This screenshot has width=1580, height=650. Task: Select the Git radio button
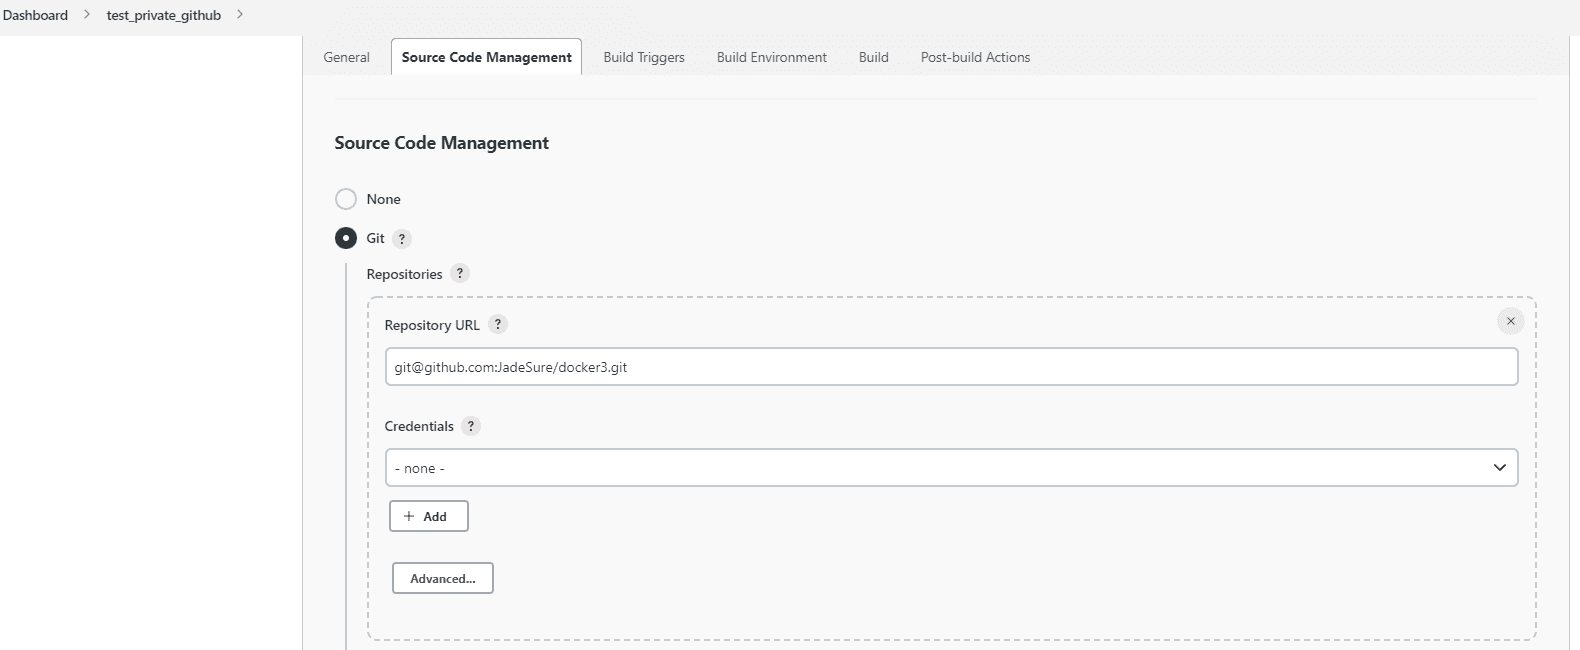coord(346,238)
